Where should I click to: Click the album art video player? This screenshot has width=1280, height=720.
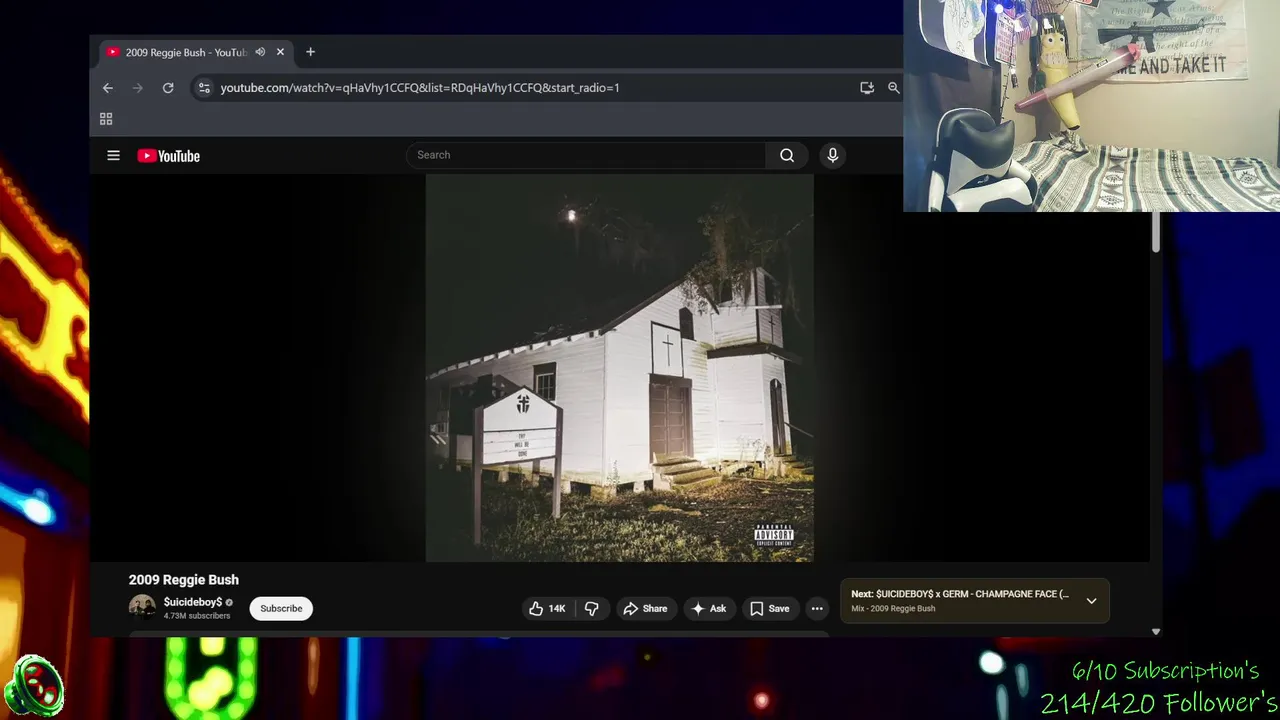(619, 368)
